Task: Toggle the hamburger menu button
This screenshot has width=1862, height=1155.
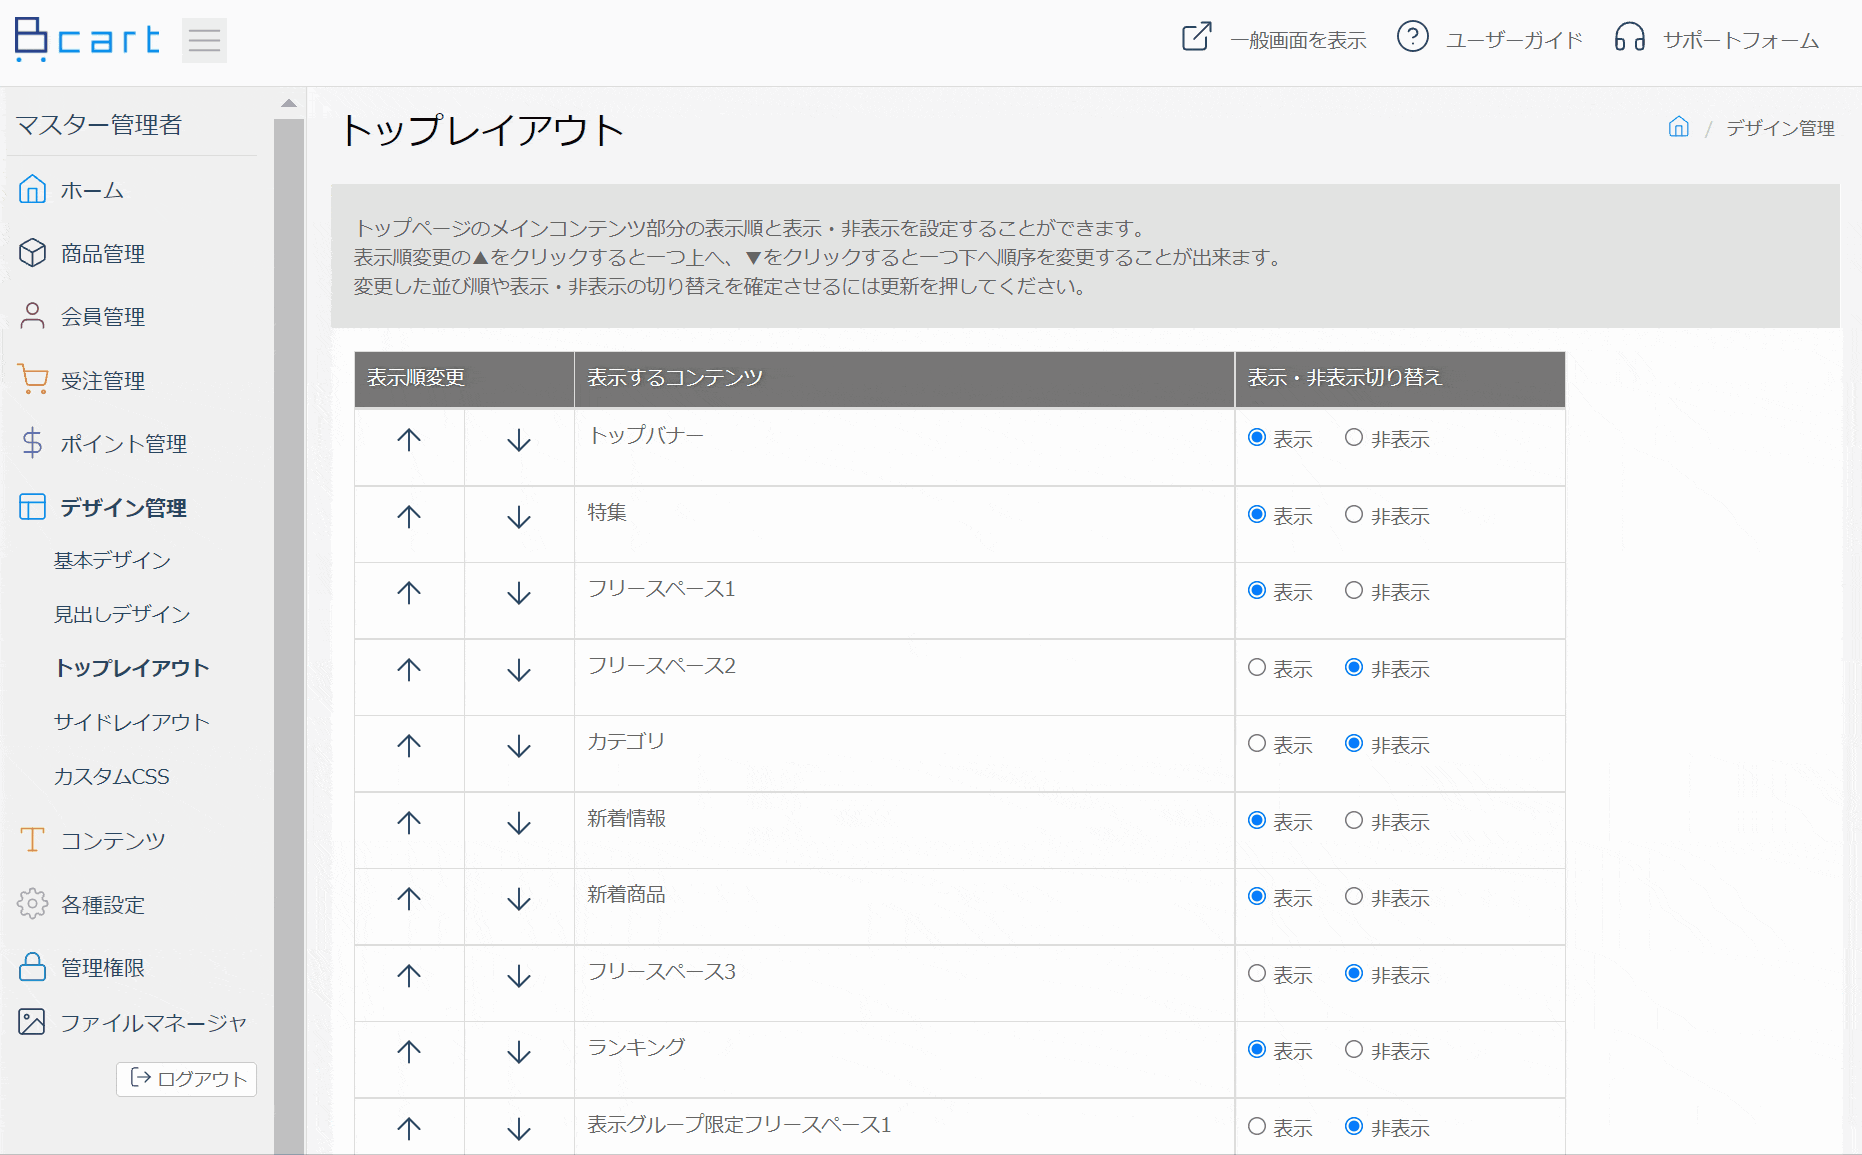Action: [x=204, y=40]
